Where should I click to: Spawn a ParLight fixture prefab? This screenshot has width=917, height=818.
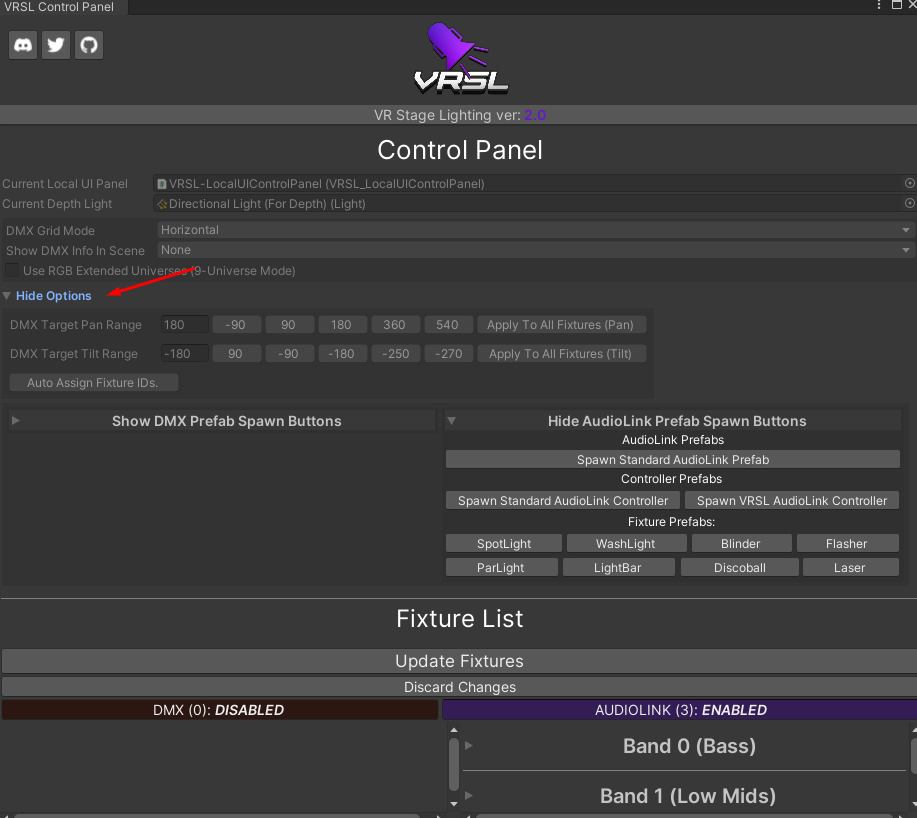501,567
